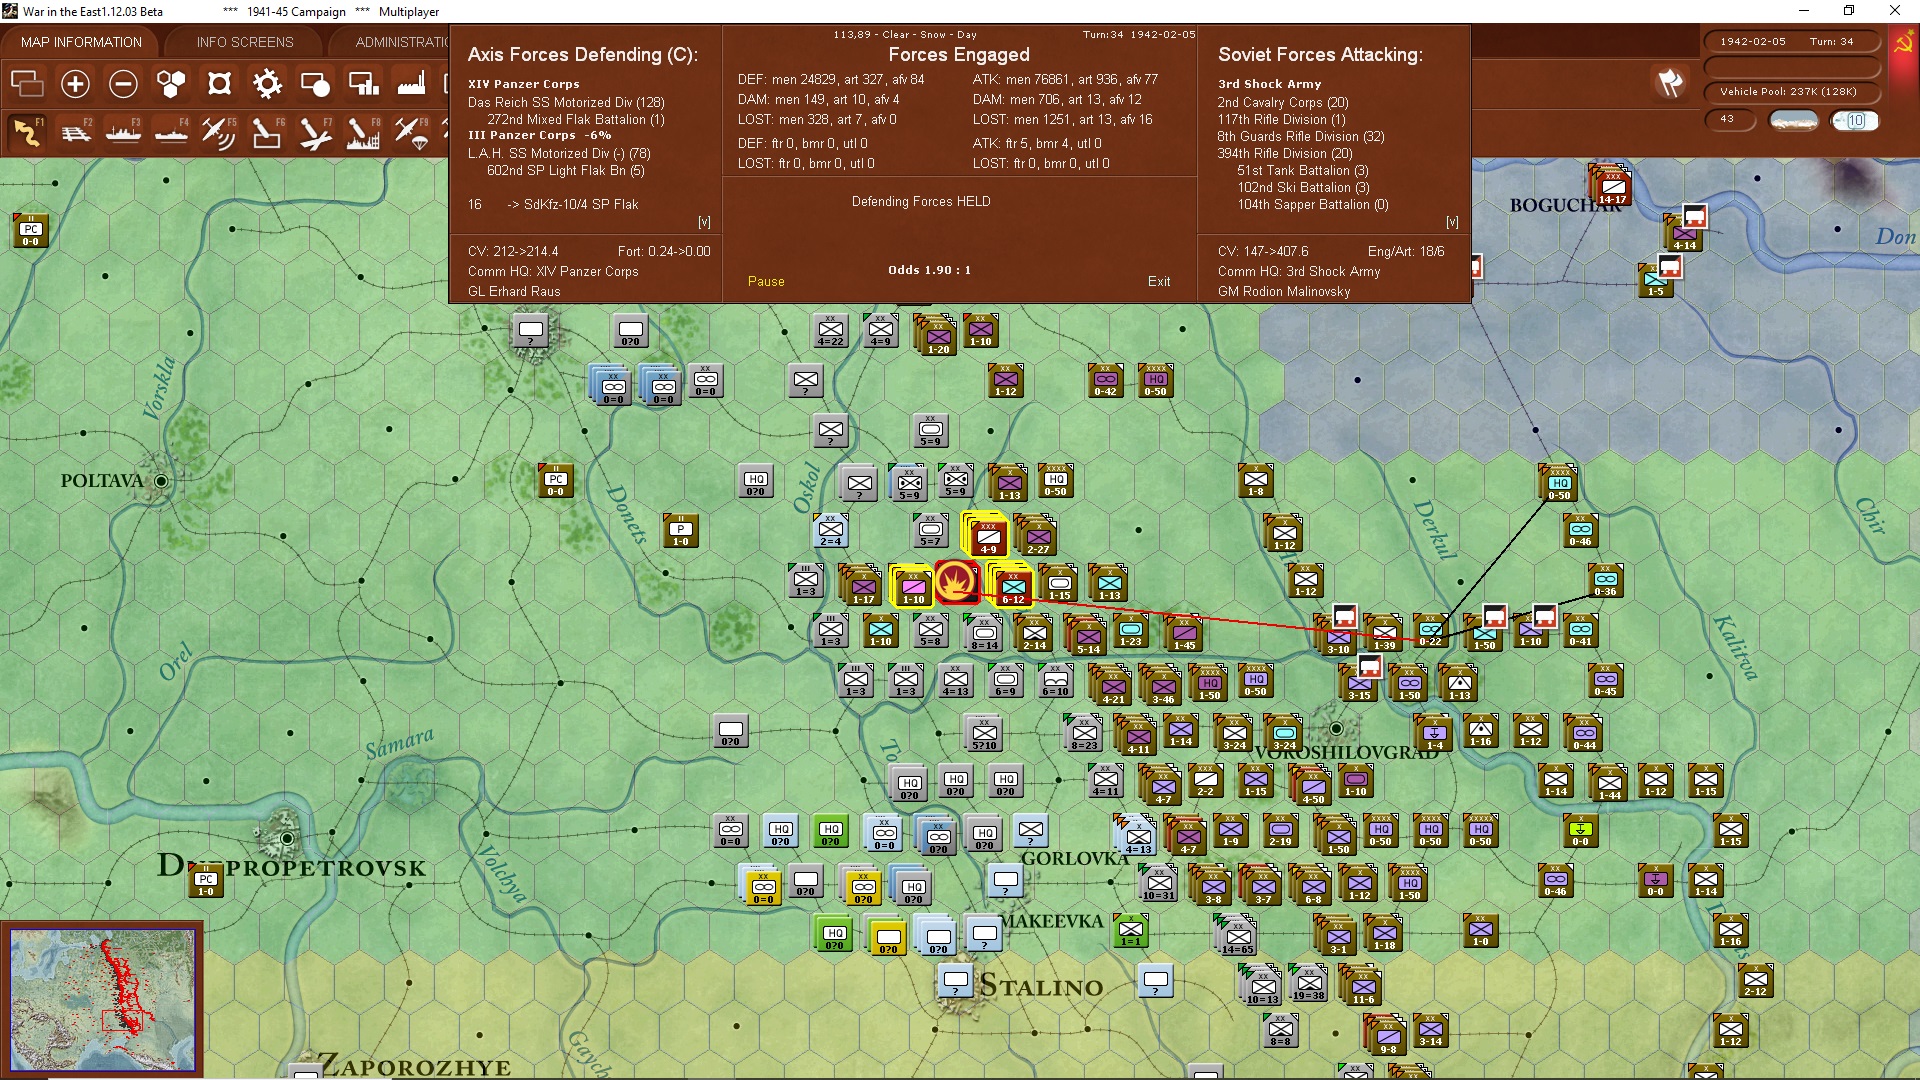1920x1080 pixels.
Task: Click the minimap overview thumbnail
Action: (x=103, y=1000)
